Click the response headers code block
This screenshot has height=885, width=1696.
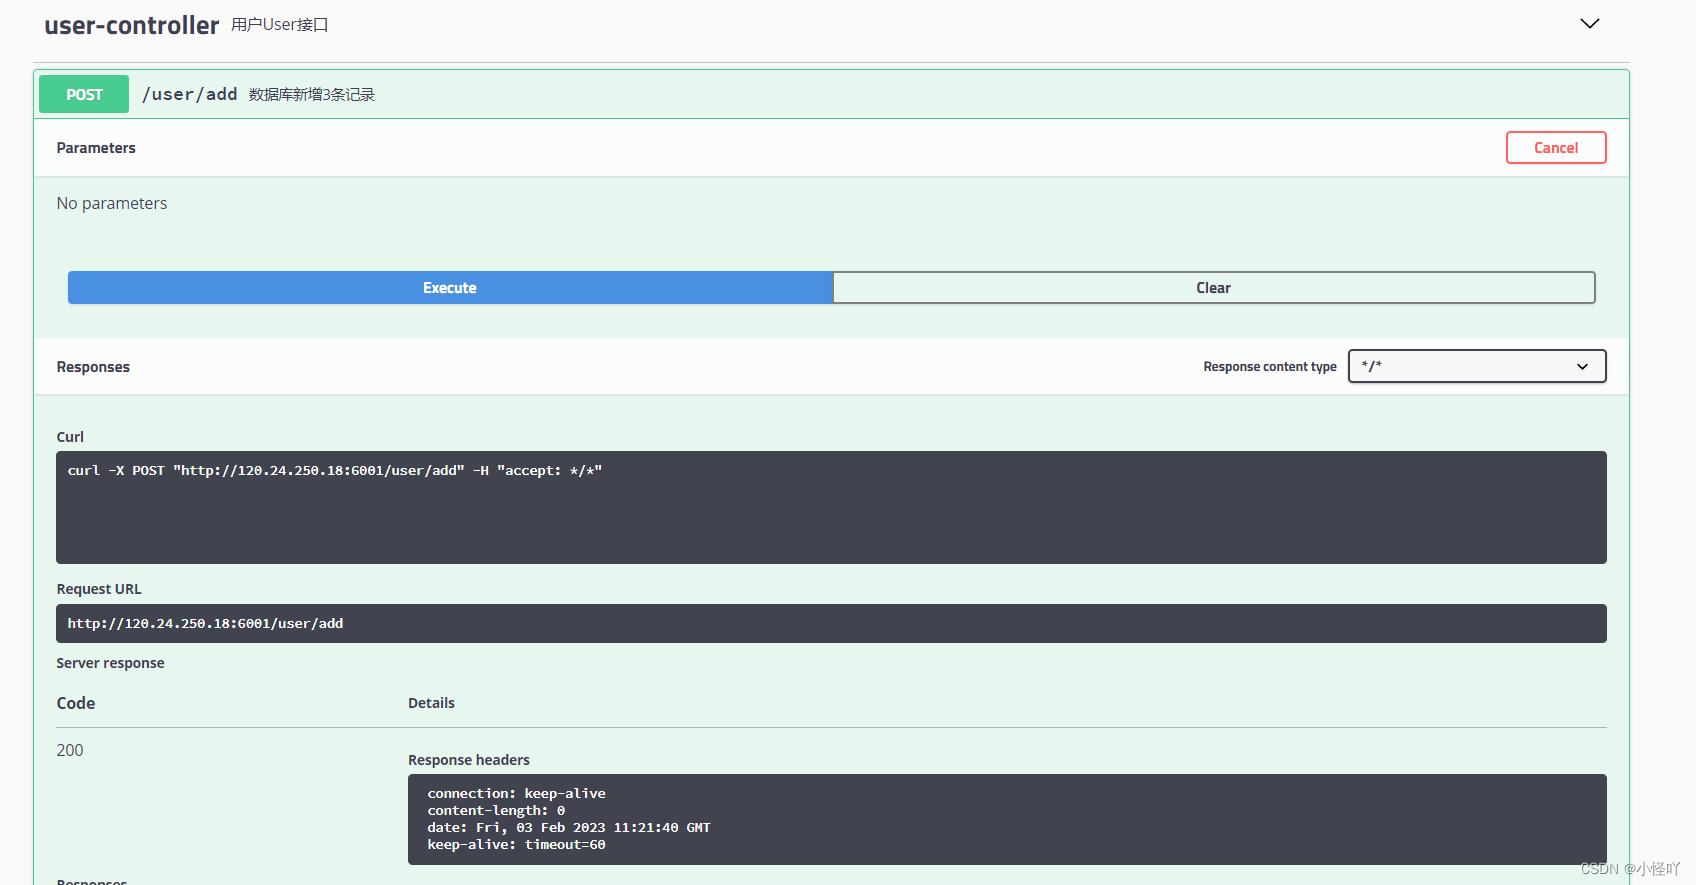[1007, 819]
